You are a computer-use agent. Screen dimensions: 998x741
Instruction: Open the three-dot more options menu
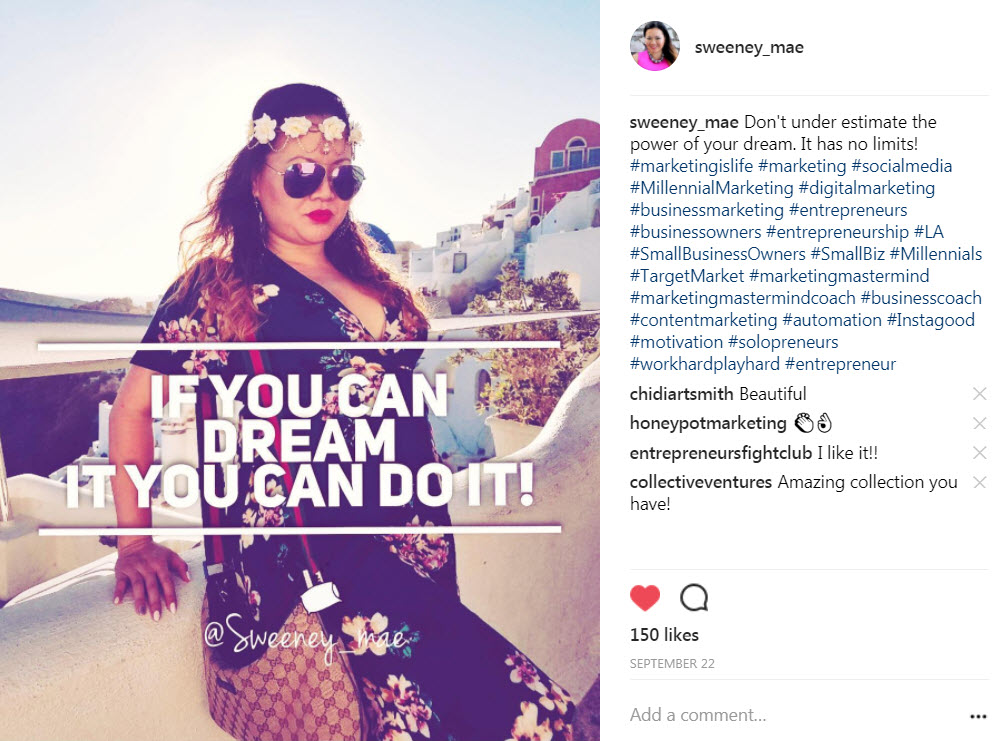[x=978, y=716]
